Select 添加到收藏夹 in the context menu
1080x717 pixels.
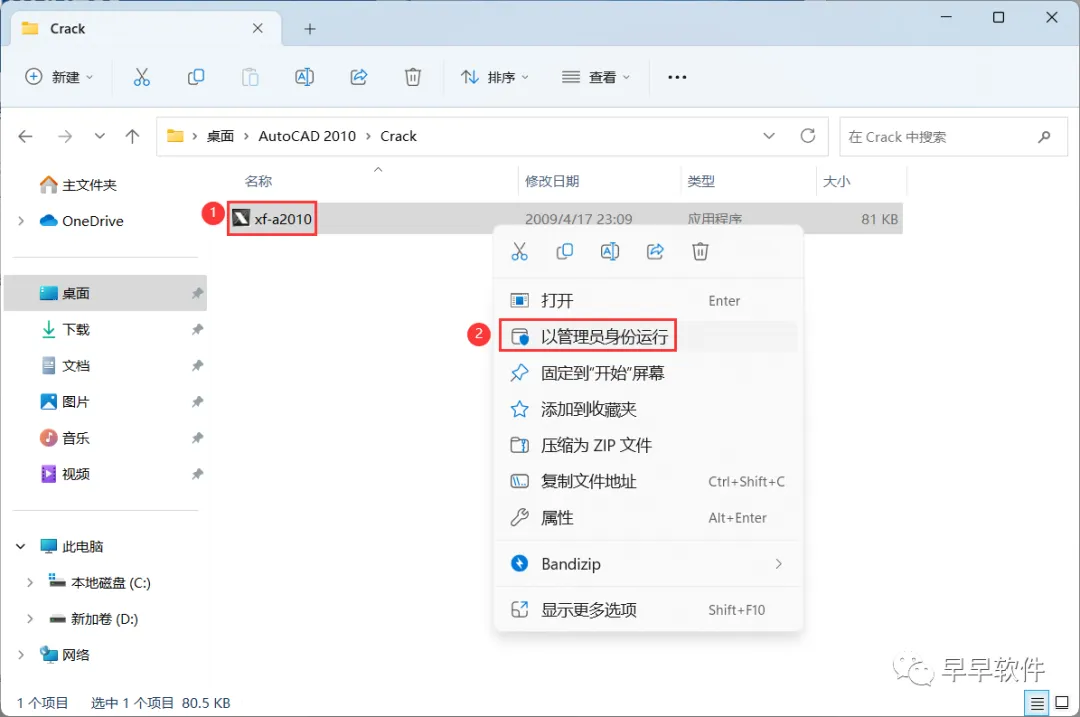pos(648,410)
